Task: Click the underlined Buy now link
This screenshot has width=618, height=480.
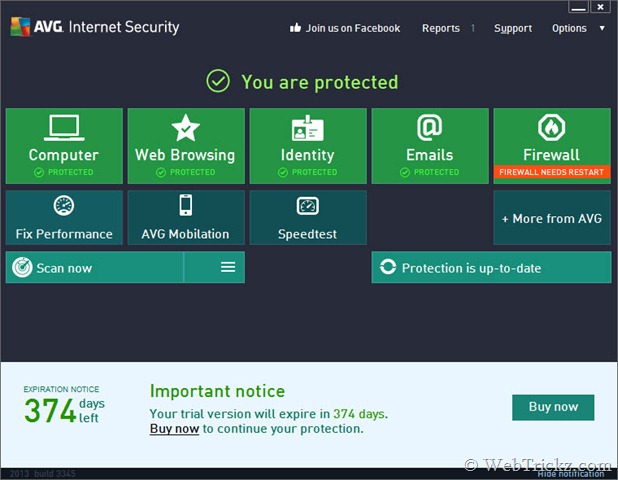Action: (174, 428)
